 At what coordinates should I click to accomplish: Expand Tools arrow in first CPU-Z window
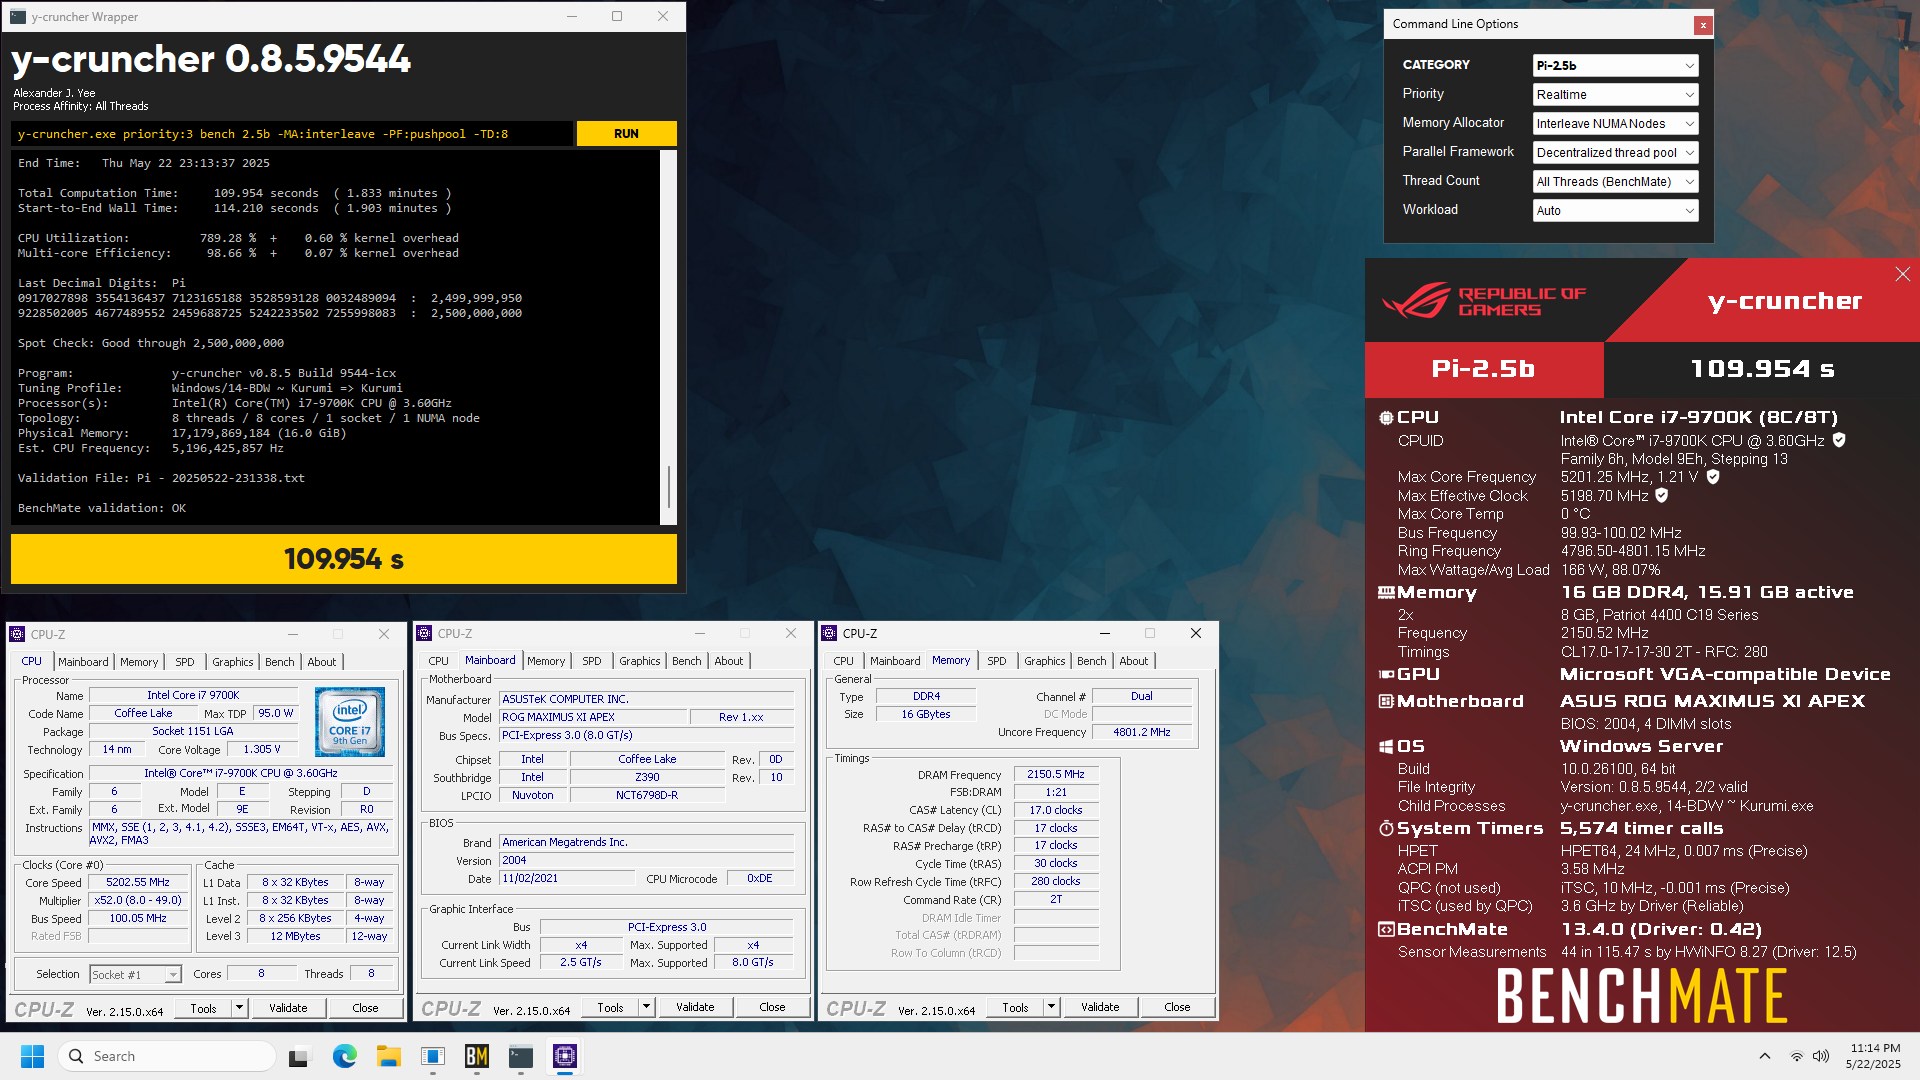point(240,1008)
